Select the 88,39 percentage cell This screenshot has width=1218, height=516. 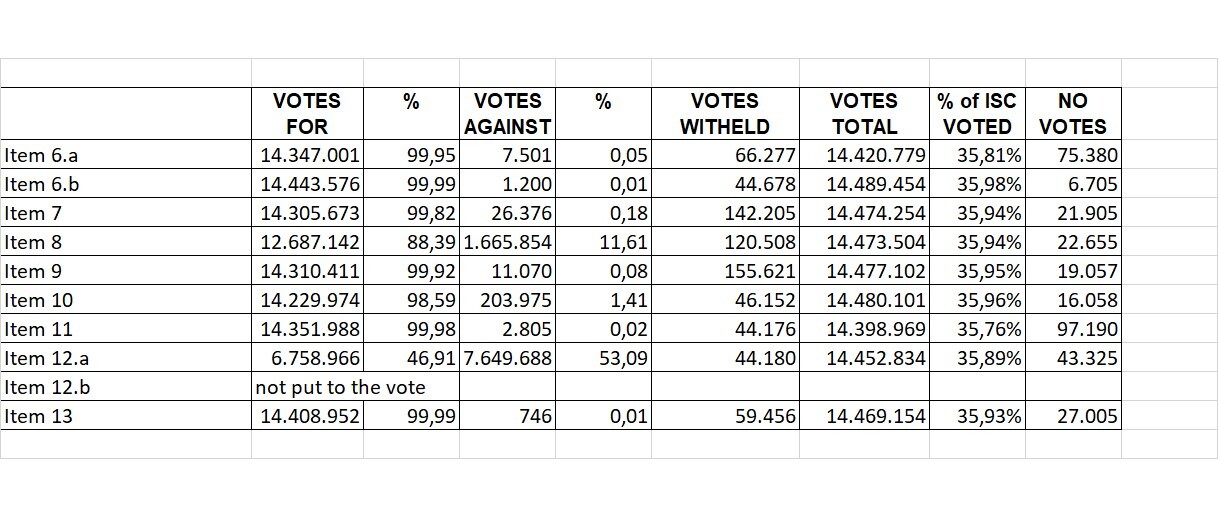point(432,243)
